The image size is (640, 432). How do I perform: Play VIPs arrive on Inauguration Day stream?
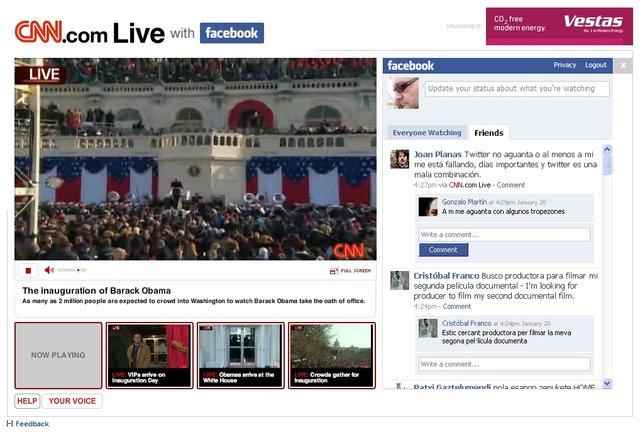point(150,355)
